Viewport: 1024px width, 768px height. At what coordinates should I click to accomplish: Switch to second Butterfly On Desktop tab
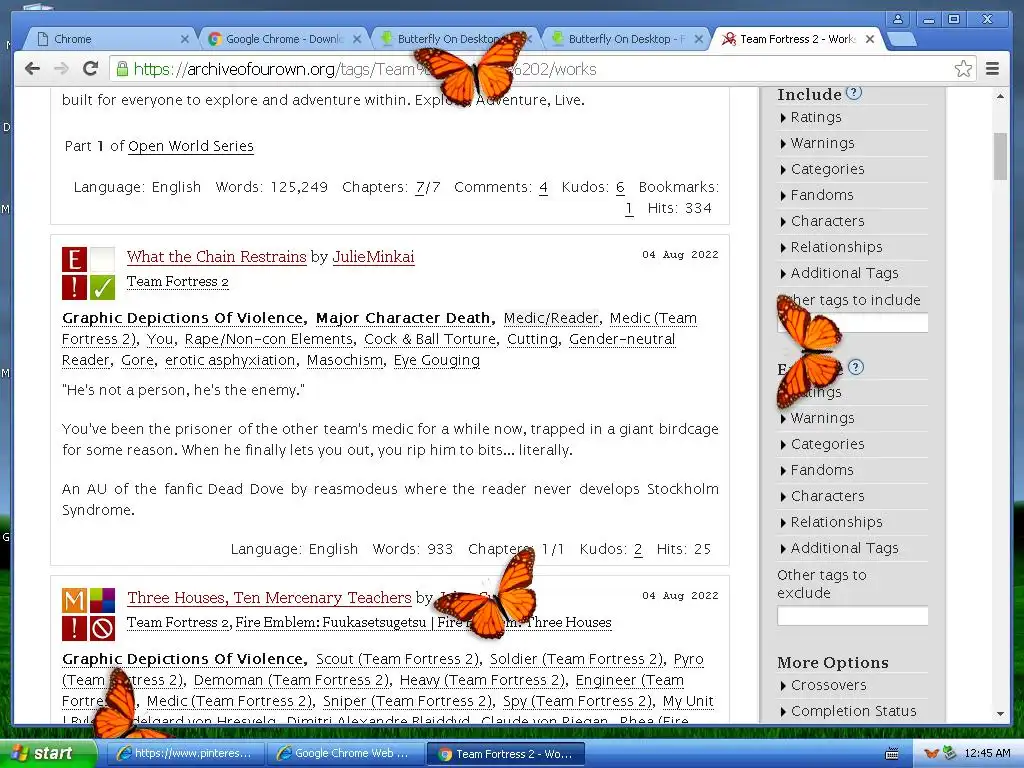pos(619,39)
